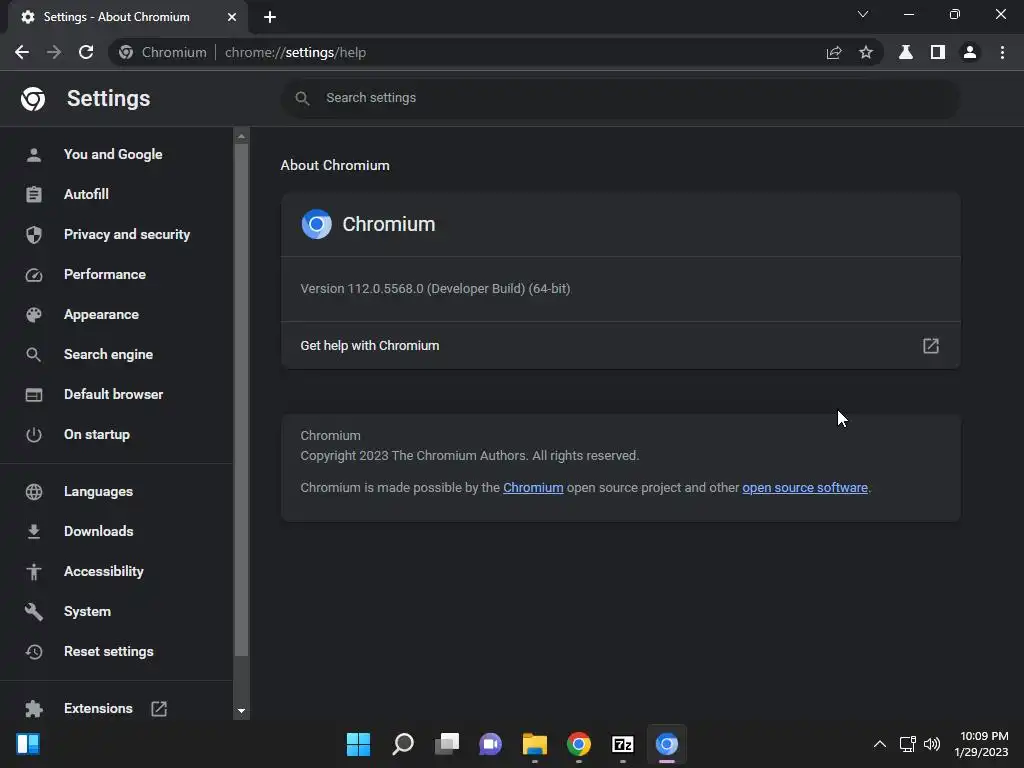Click the address bar URL chrome://settings/help
Viewport: 1024px width, 768px height.
click(295, 52)
